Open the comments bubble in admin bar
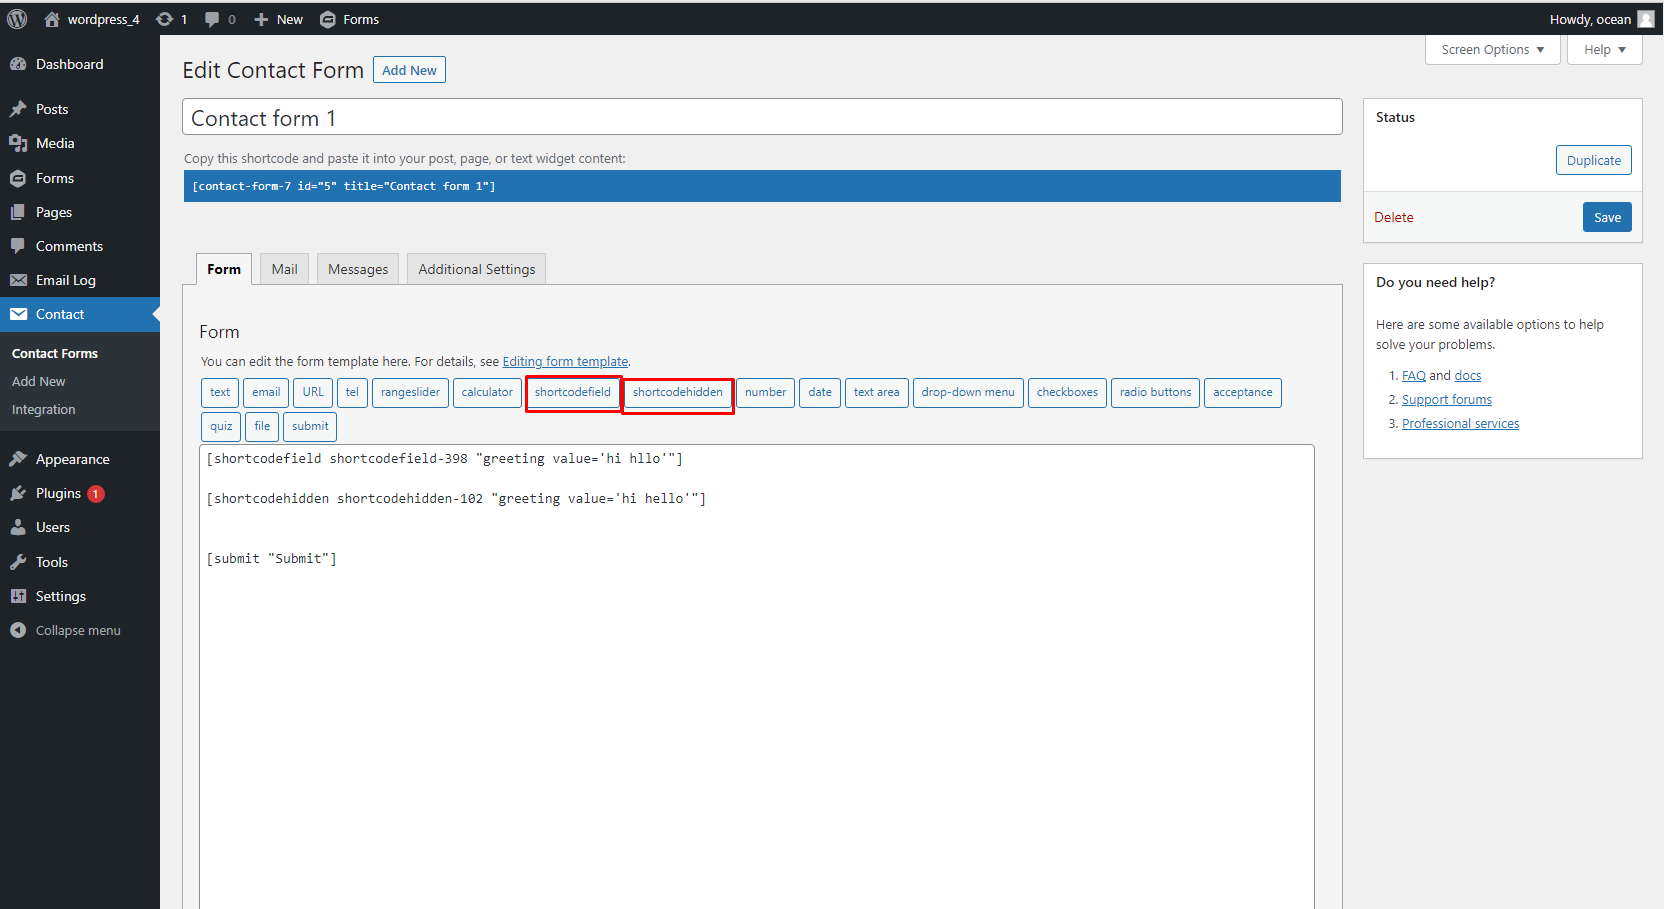Viewport: 1664px width, 909px height. click(213, 18)
